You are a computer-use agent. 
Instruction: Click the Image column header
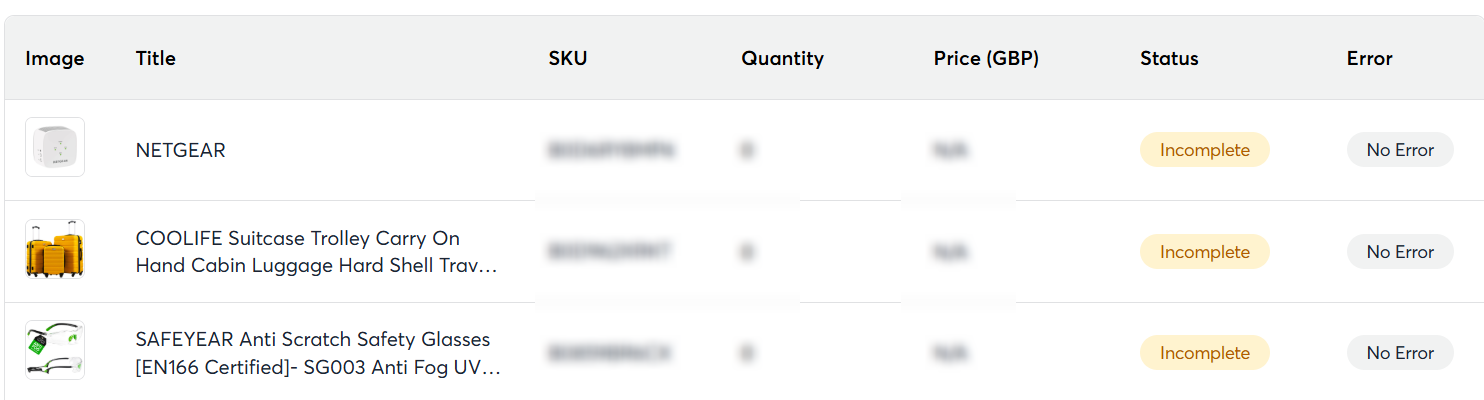point(55,58)
